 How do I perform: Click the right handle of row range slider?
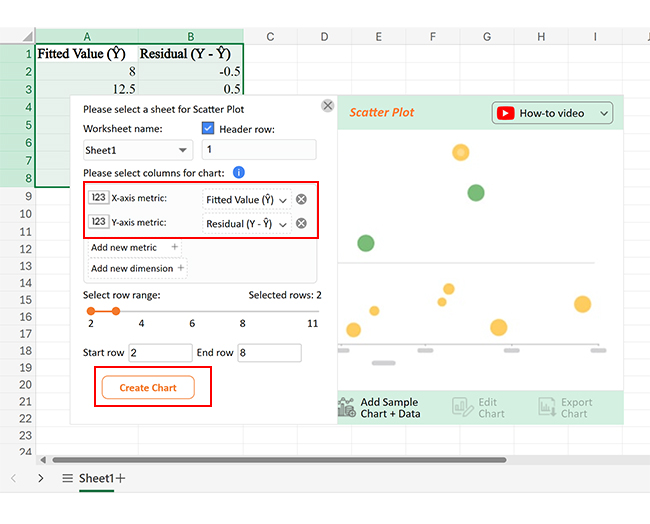(116, 311)
